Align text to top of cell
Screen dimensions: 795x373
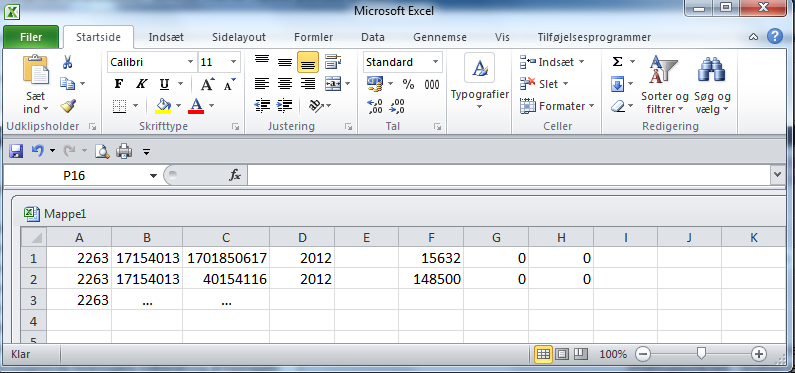tap(262, 62)
